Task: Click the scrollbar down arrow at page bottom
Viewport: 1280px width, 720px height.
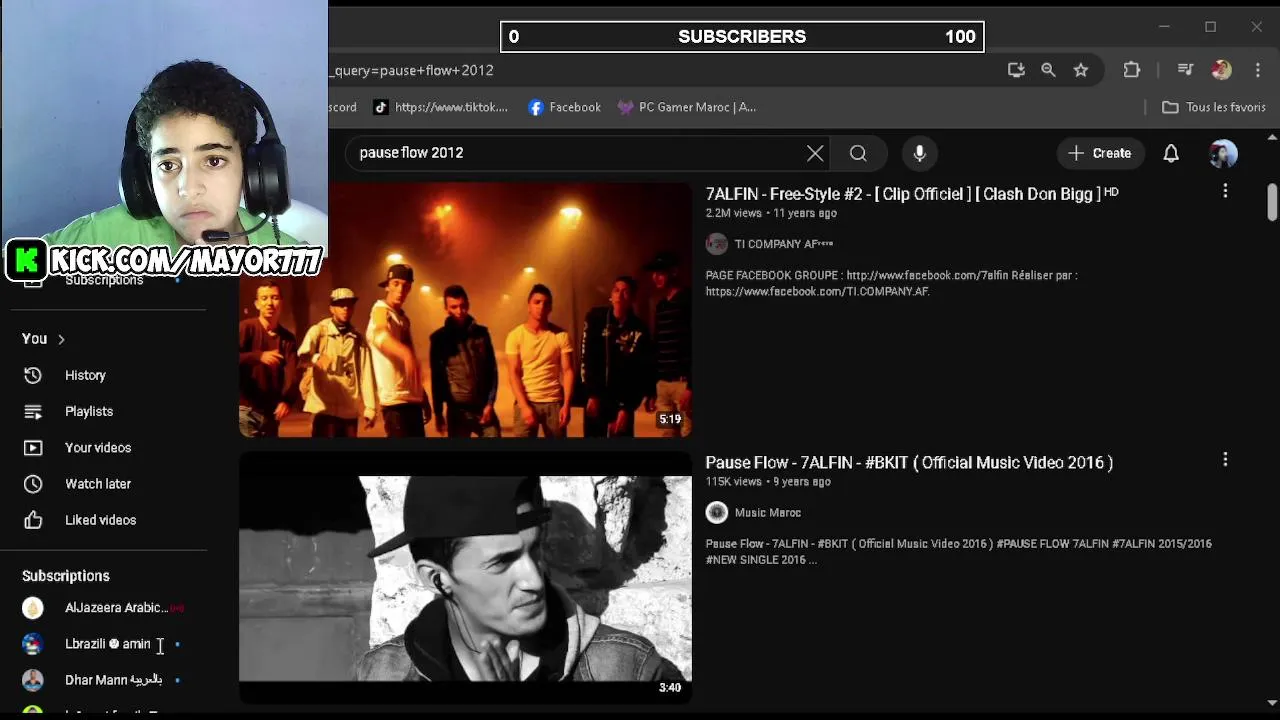Action: pyautogui.click(x=1272, y=702)
